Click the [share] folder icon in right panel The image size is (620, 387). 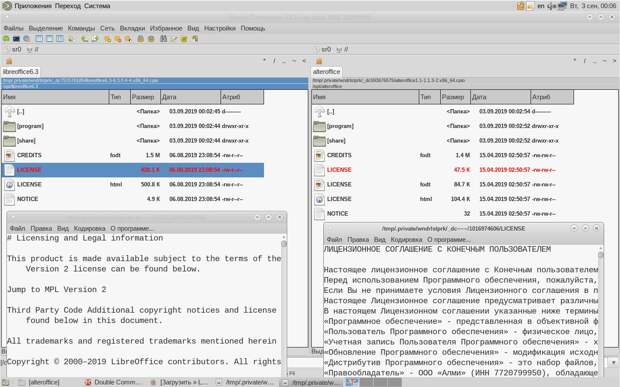(x=319, y=141)
